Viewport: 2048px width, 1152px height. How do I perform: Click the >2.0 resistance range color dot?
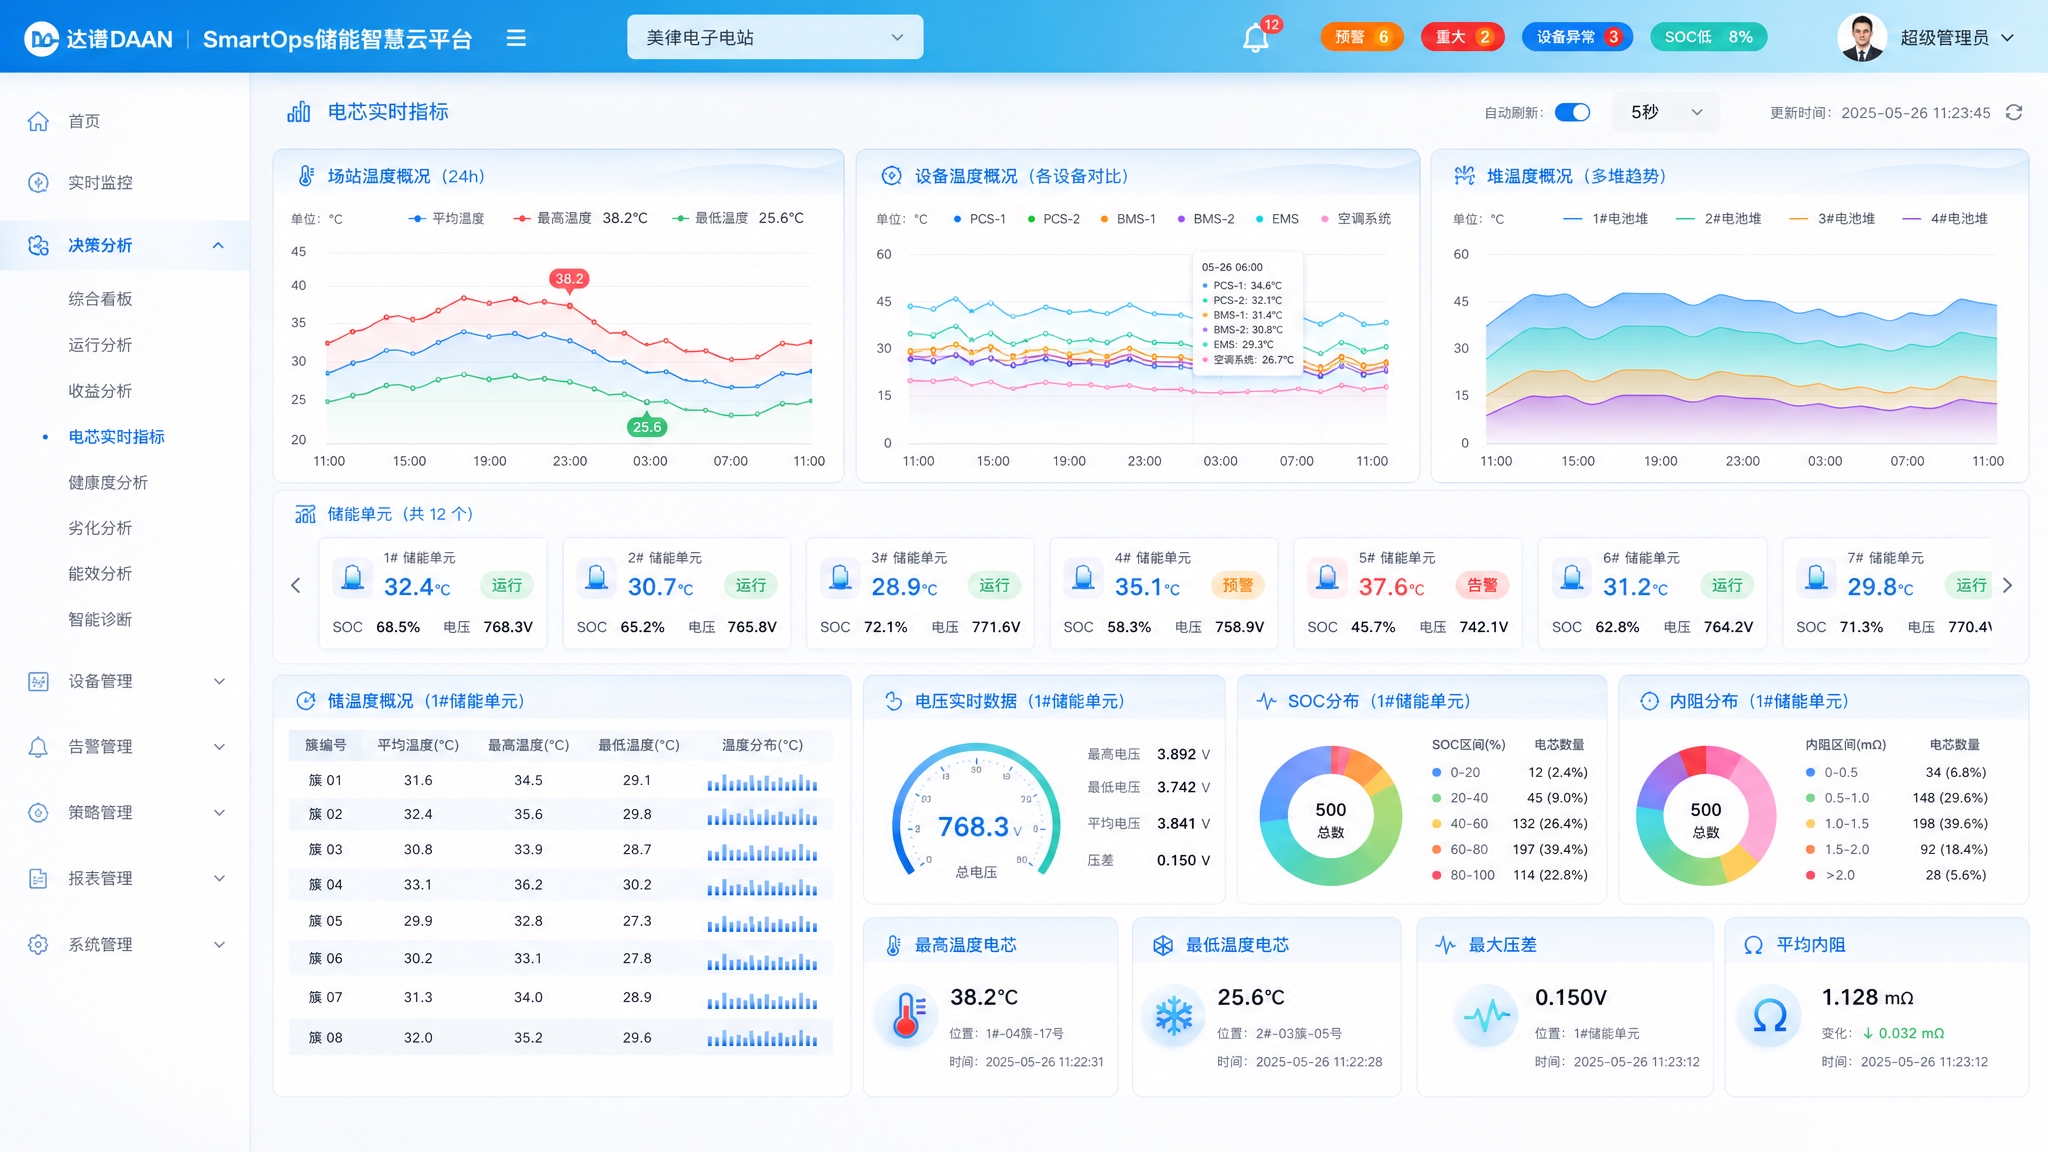tap(1811, 875)
